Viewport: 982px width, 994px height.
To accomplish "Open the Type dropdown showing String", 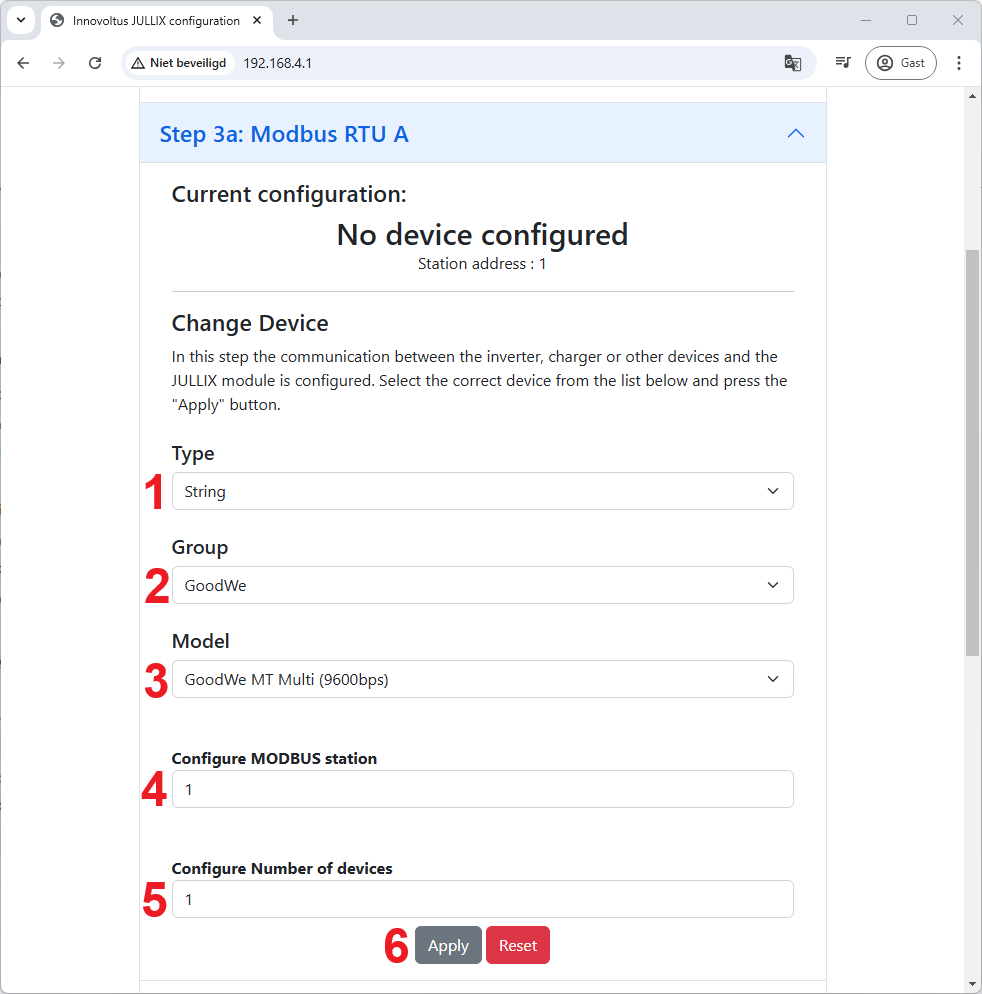I will point(482,491).
